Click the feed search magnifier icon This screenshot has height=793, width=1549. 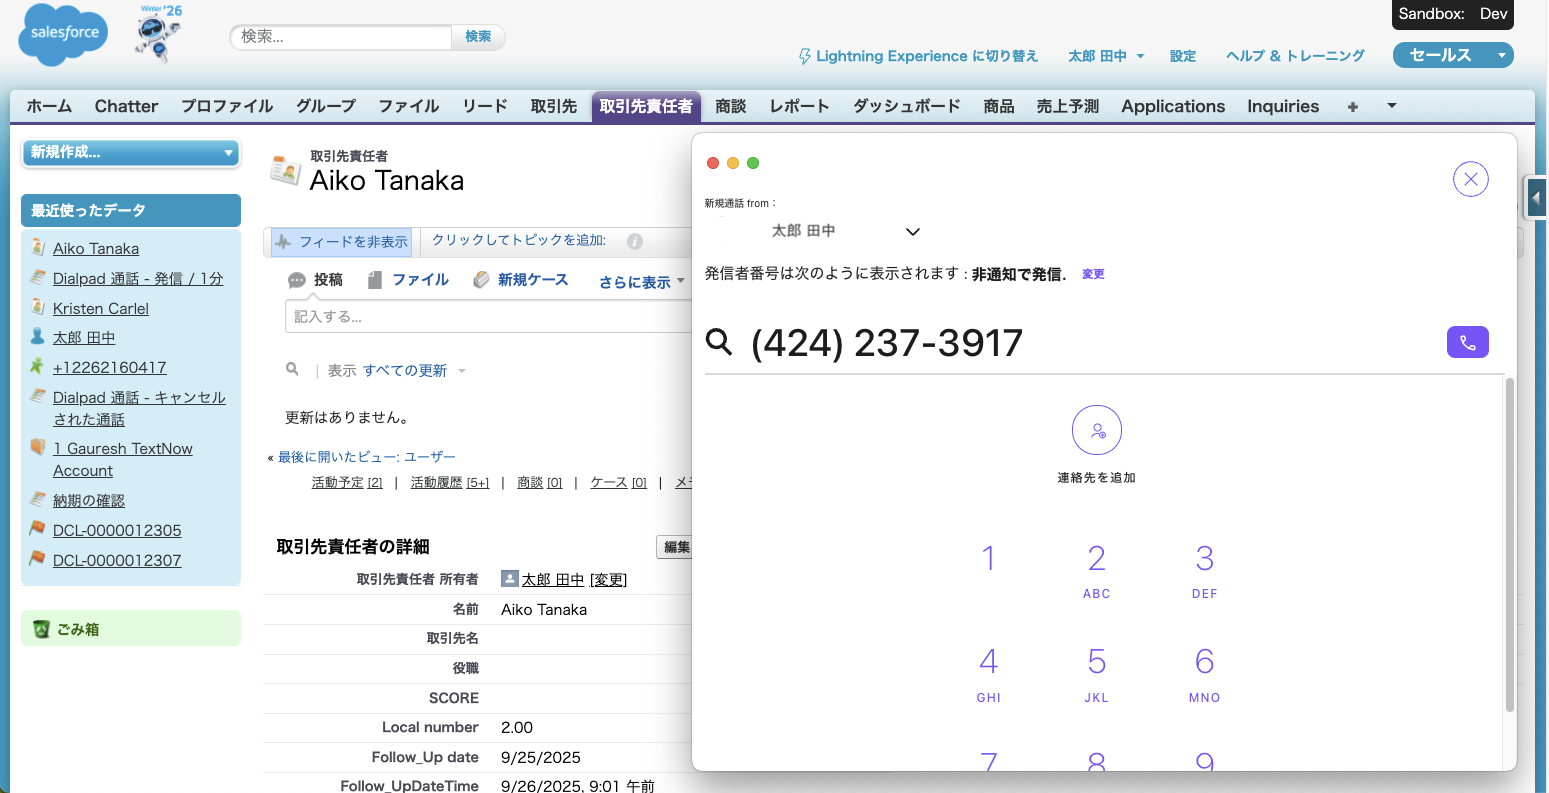(x=292, y=370)
